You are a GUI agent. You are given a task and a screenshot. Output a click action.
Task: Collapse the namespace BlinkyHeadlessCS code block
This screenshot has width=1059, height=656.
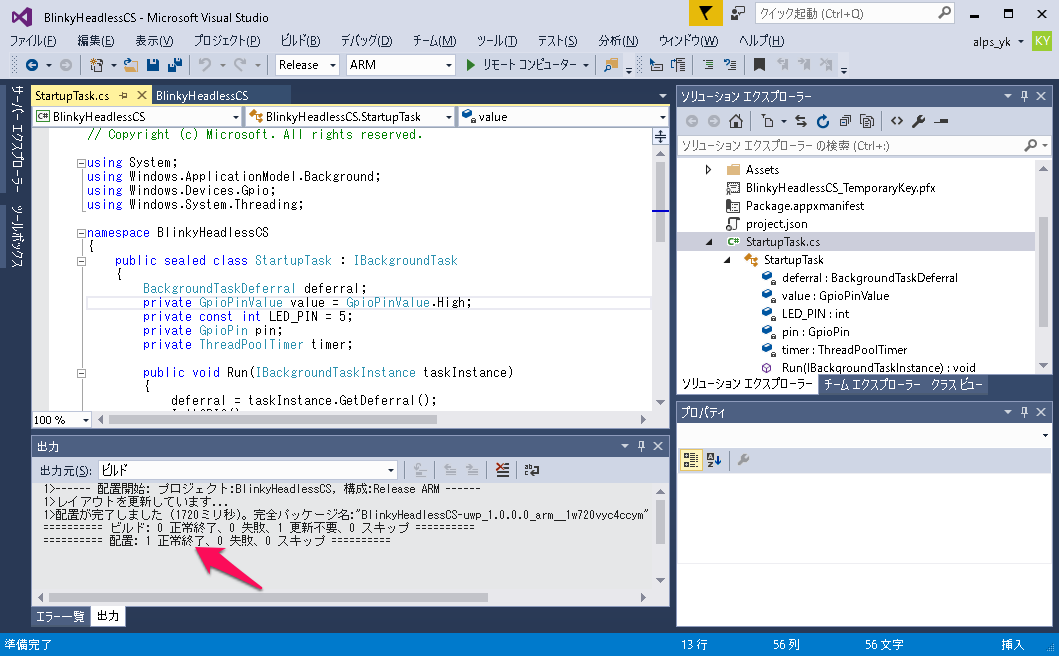point(81,233)
